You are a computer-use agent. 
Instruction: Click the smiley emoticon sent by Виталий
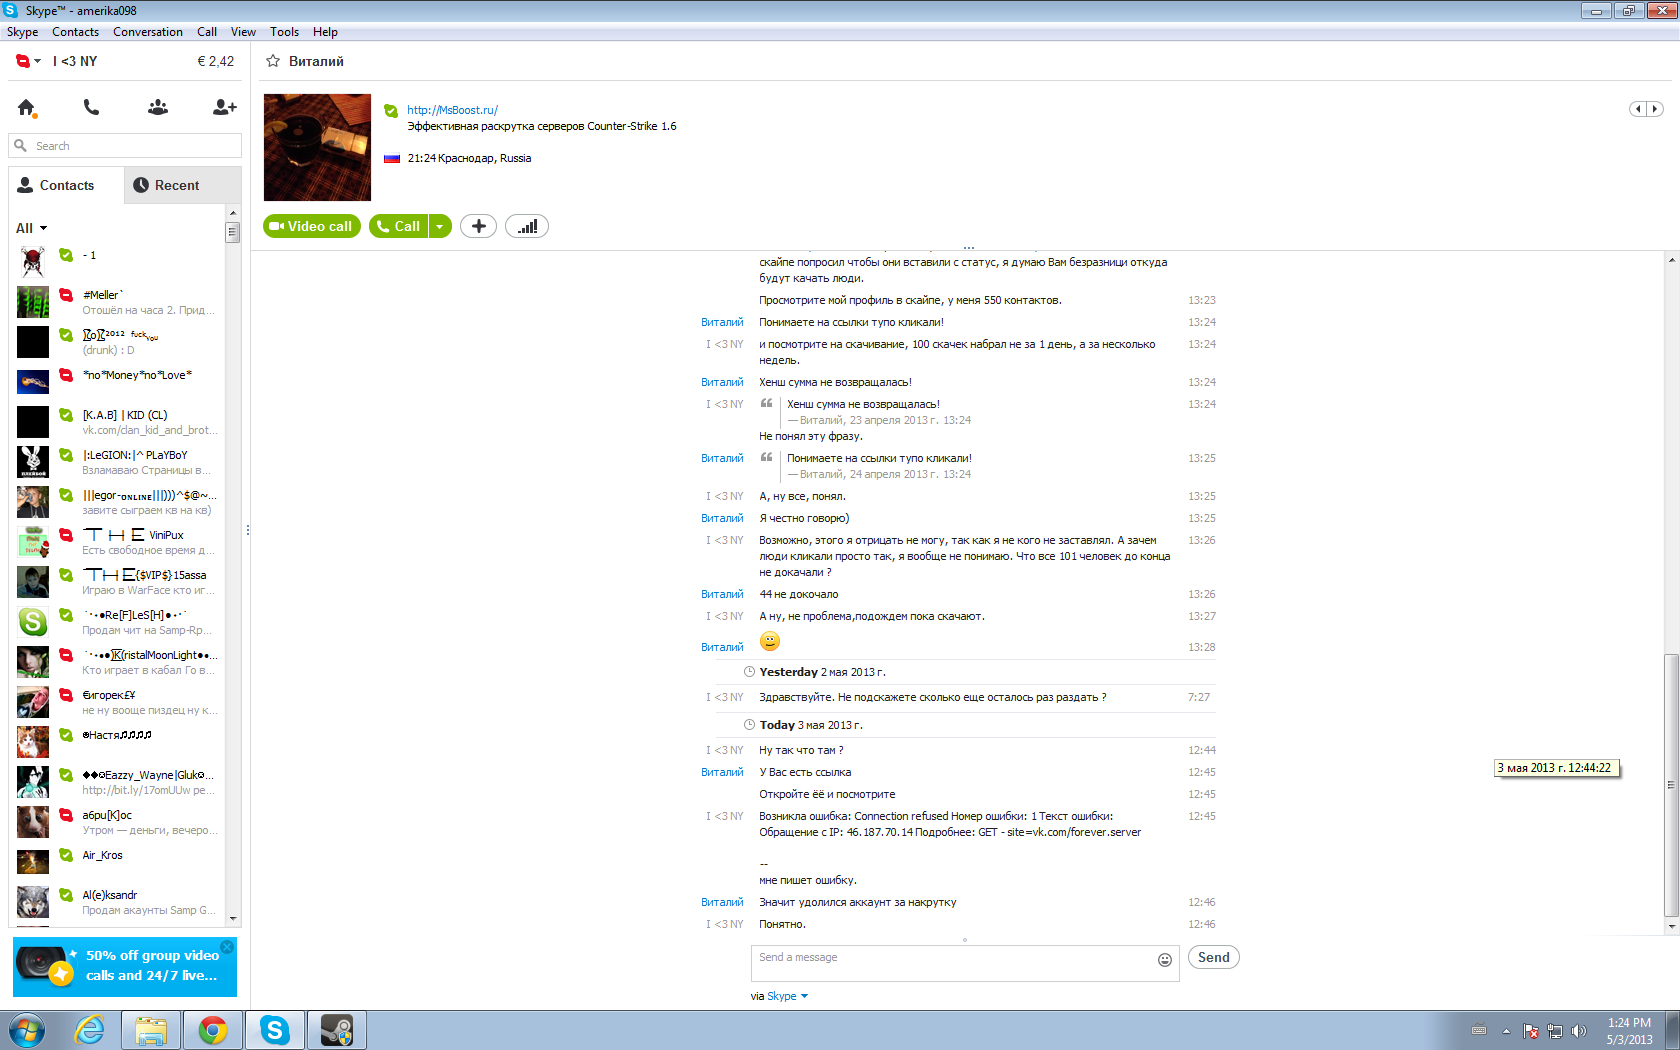tap(770, 642)
